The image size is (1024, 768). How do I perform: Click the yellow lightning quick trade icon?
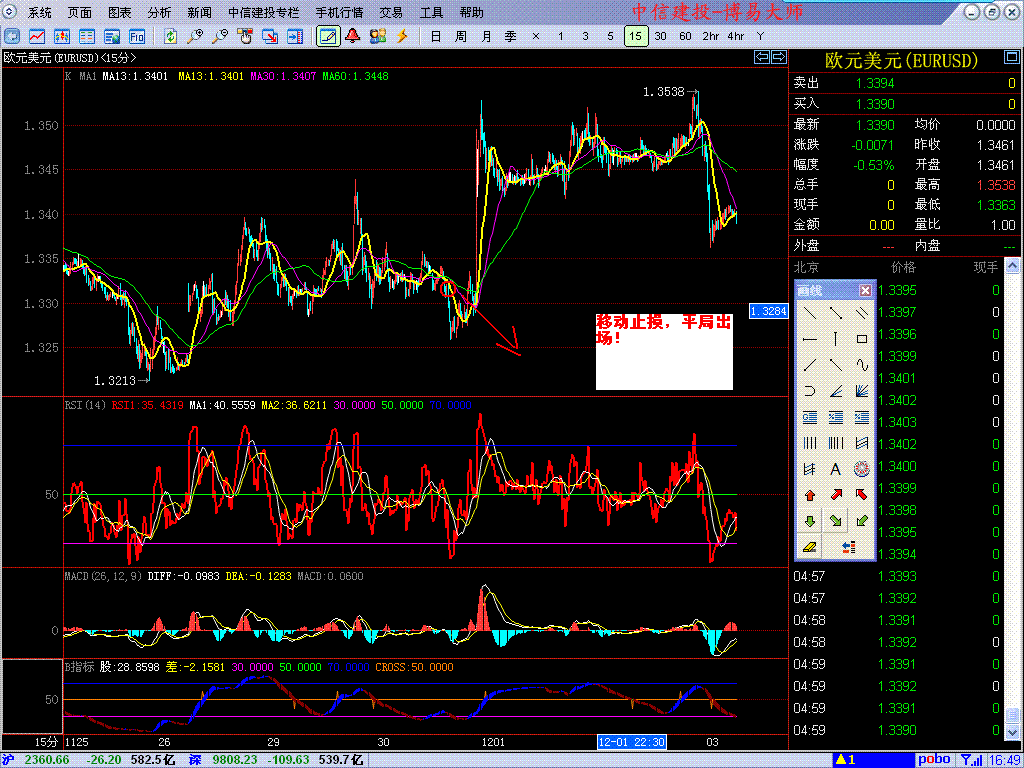pyautogui.click(x=402, y=36)
